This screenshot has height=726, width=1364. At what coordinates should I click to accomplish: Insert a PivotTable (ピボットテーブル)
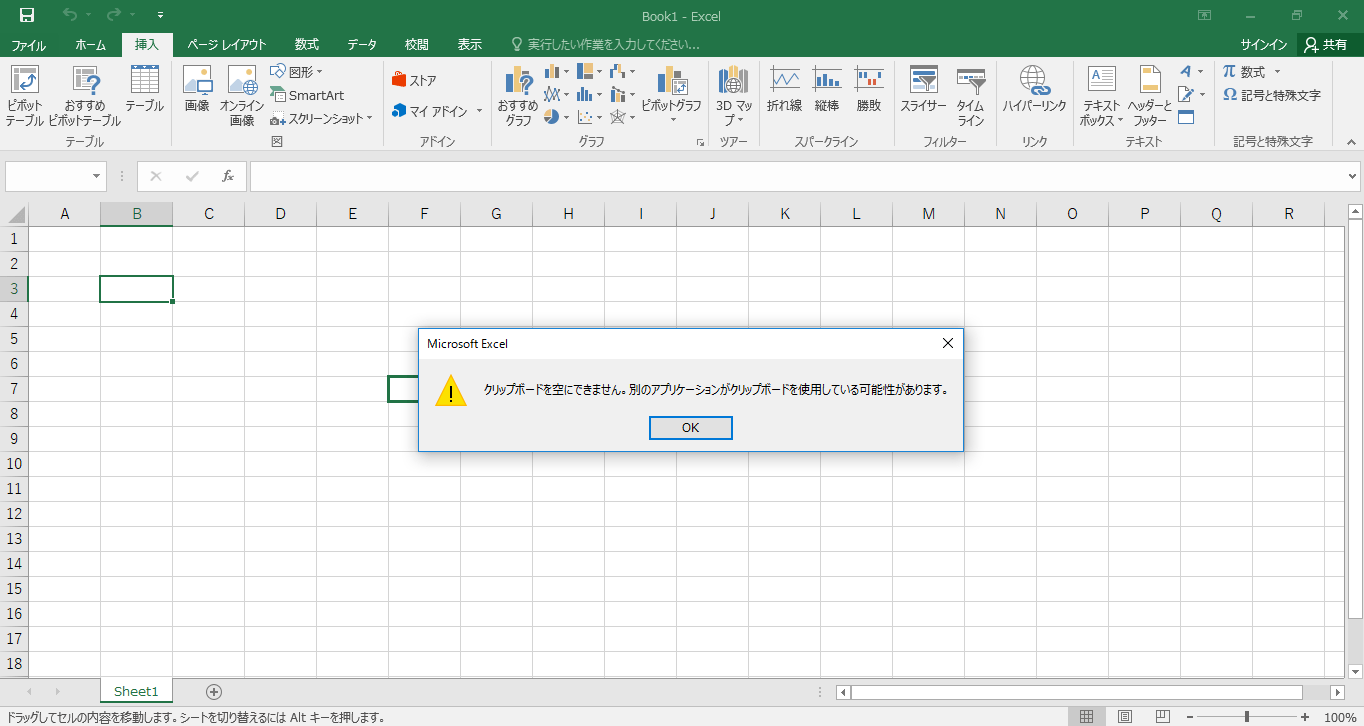point(24,95)
